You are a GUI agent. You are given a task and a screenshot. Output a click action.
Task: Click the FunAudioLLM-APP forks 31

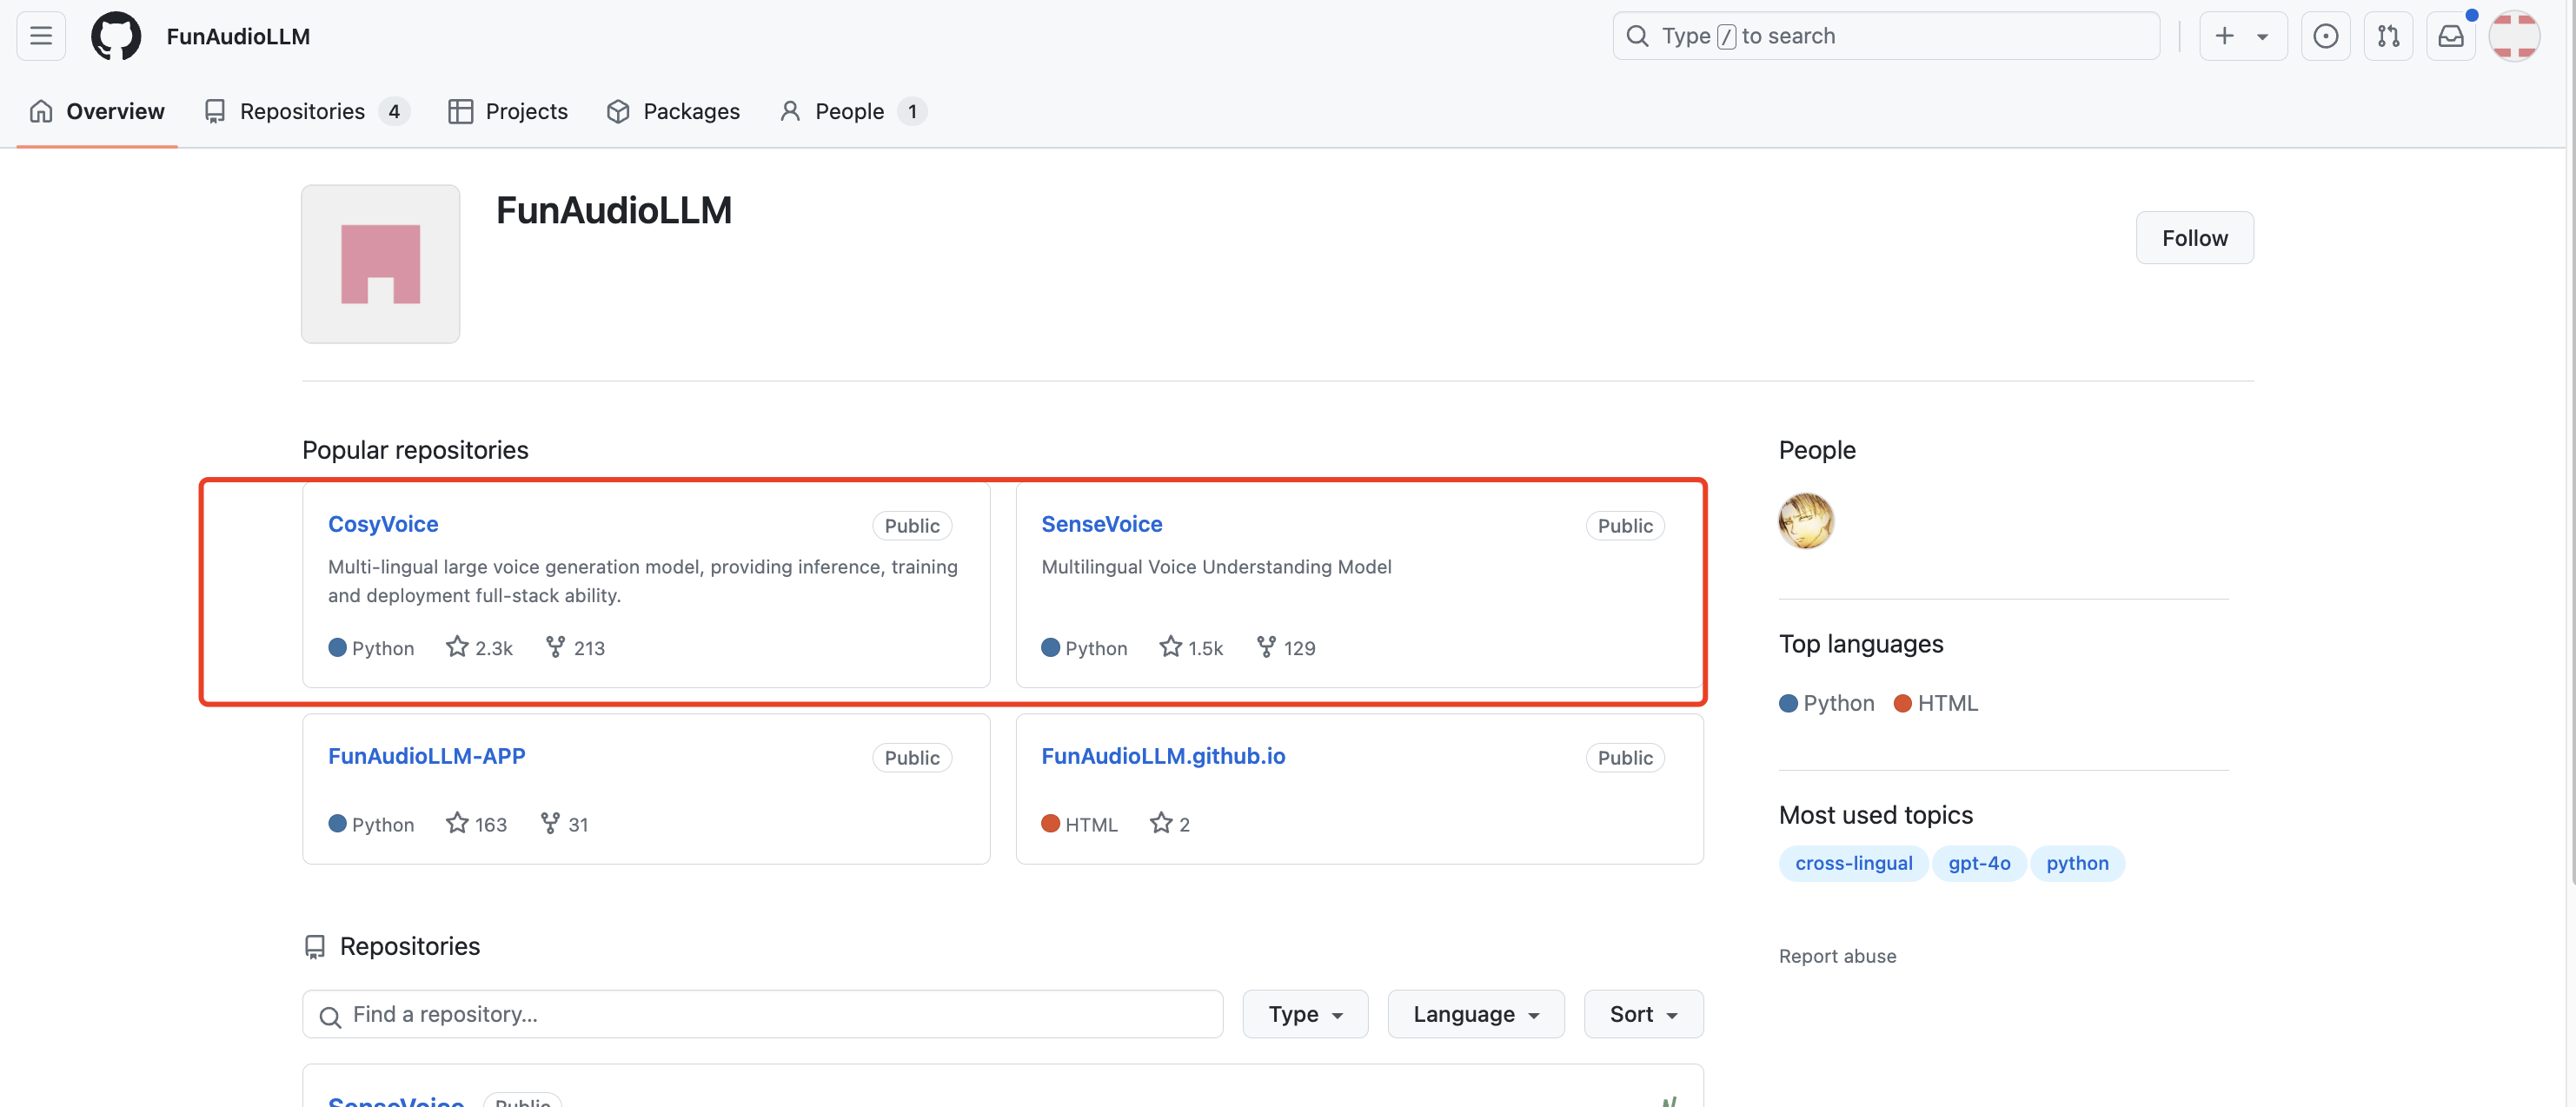click(x=564, y=823)
